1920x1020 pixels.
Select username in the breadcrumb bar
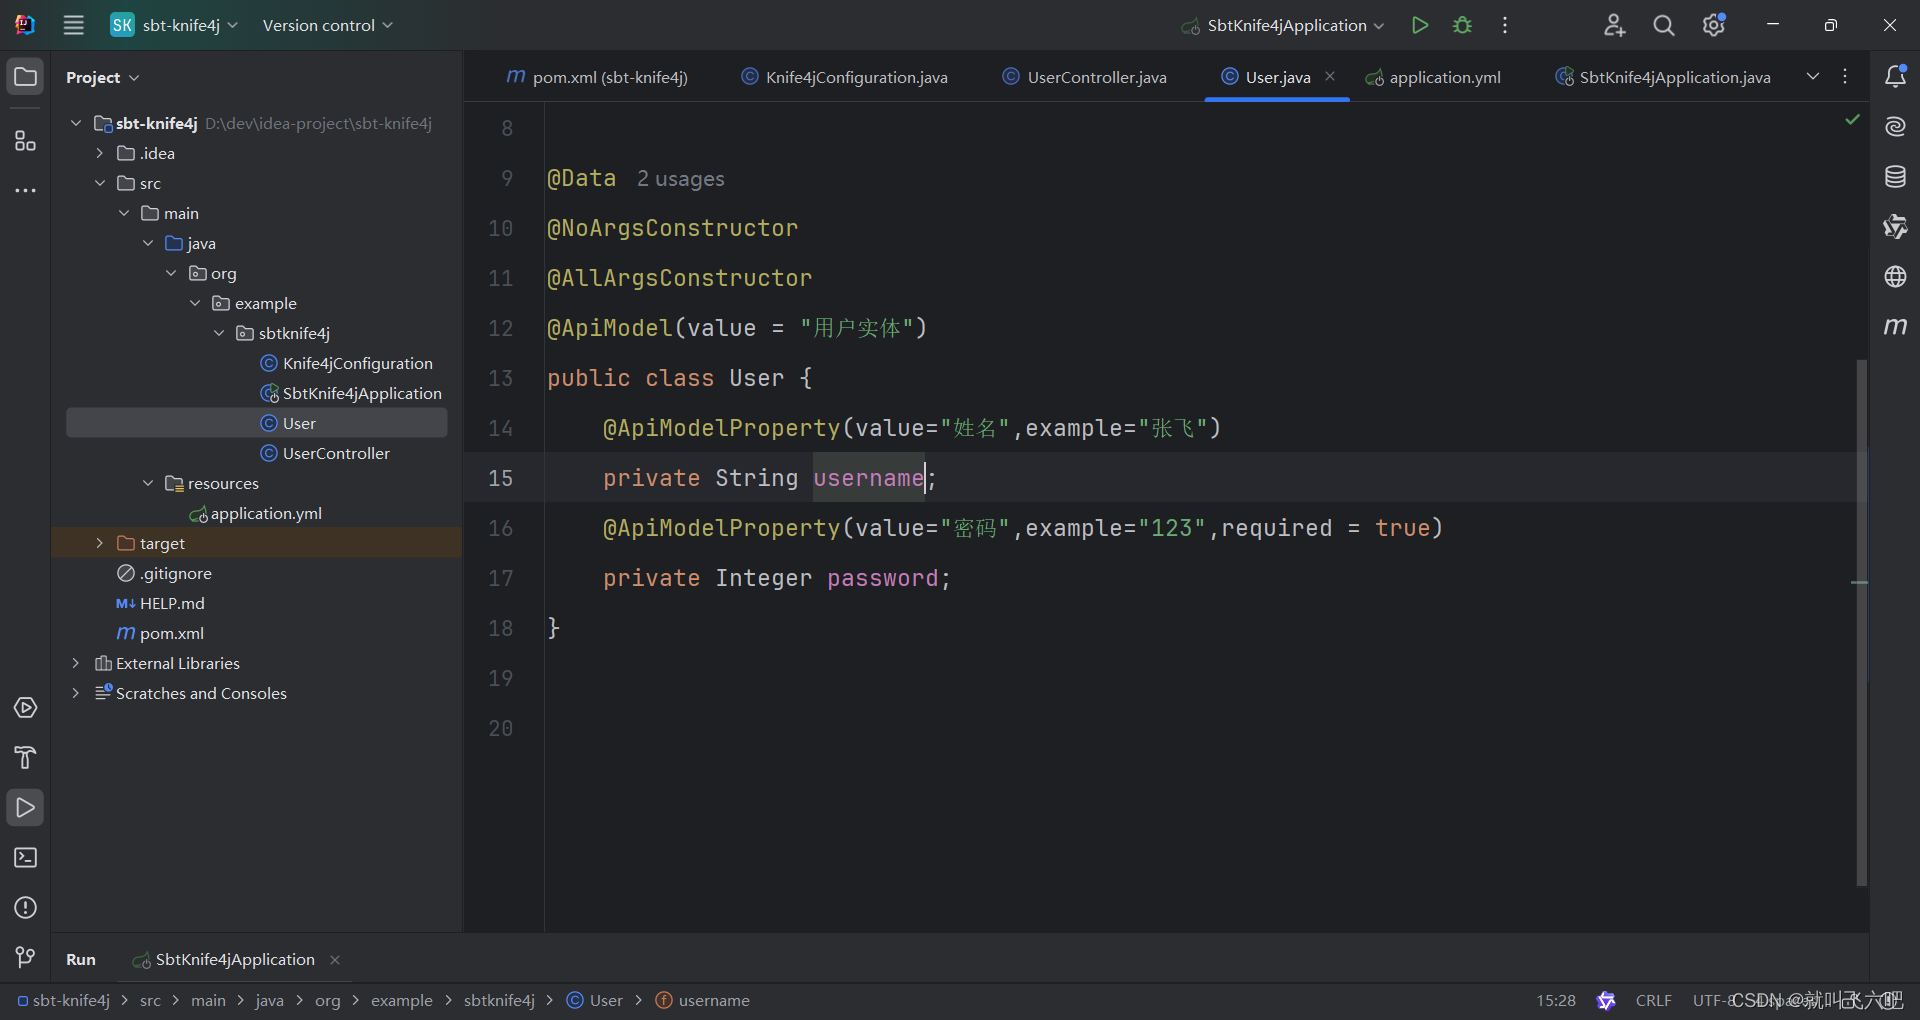pos(713,1000)
